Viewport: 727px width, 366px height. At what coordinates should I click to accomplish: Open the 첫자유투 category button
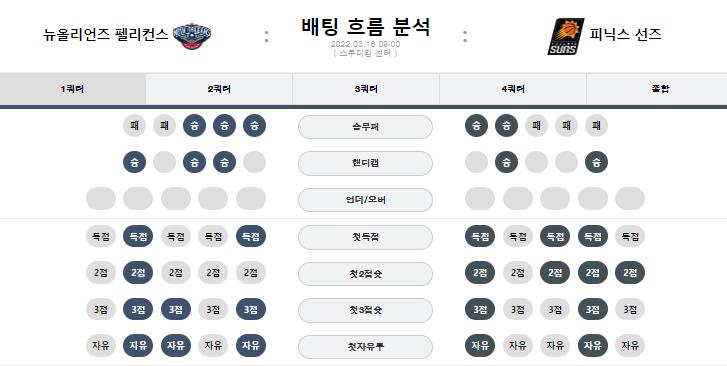365,347
